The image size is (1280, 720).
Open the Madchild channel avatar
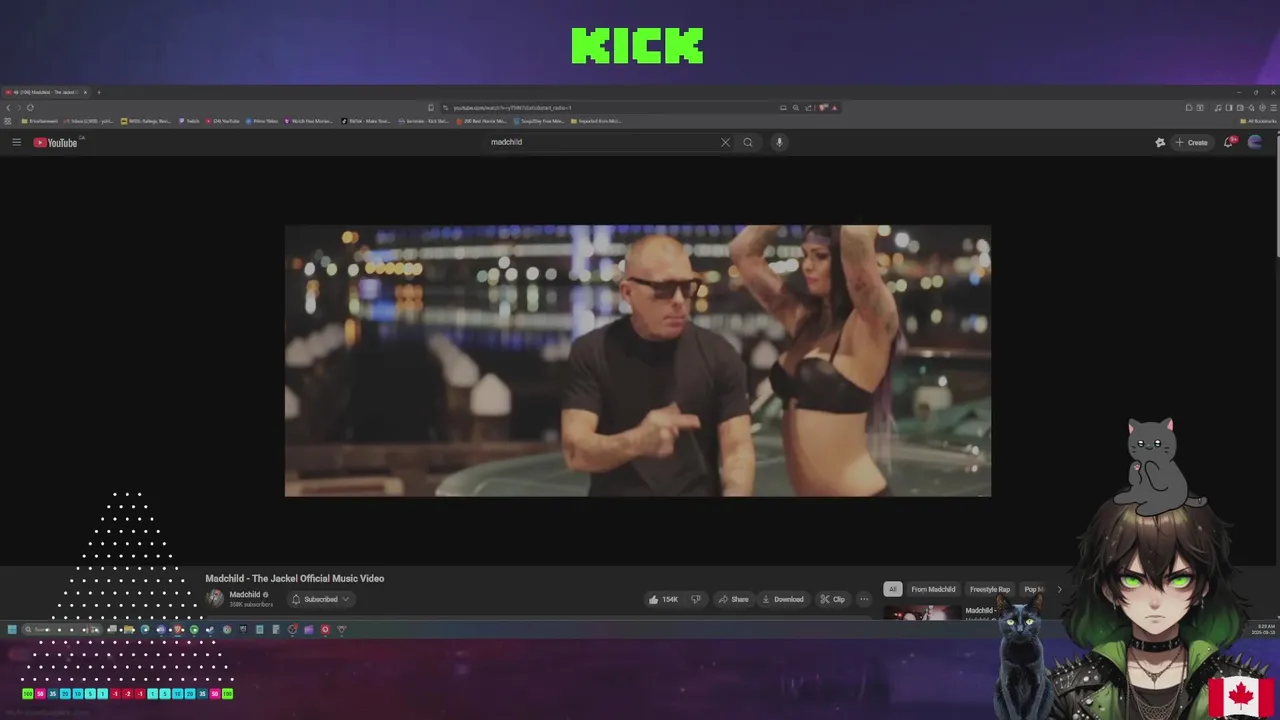[x=214, y=598]
